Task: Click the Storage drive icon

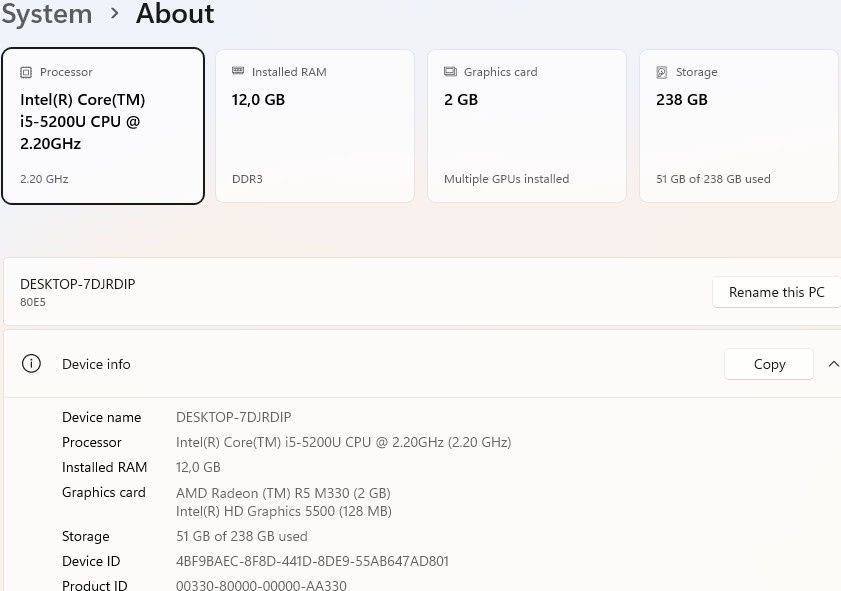Action: [x=662, y=72]
